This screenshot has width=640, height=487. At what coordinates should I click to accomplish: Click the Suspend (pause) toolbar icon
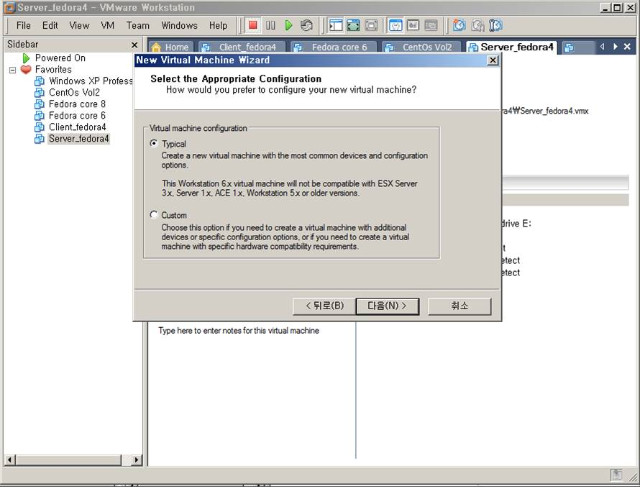(271, 25)
